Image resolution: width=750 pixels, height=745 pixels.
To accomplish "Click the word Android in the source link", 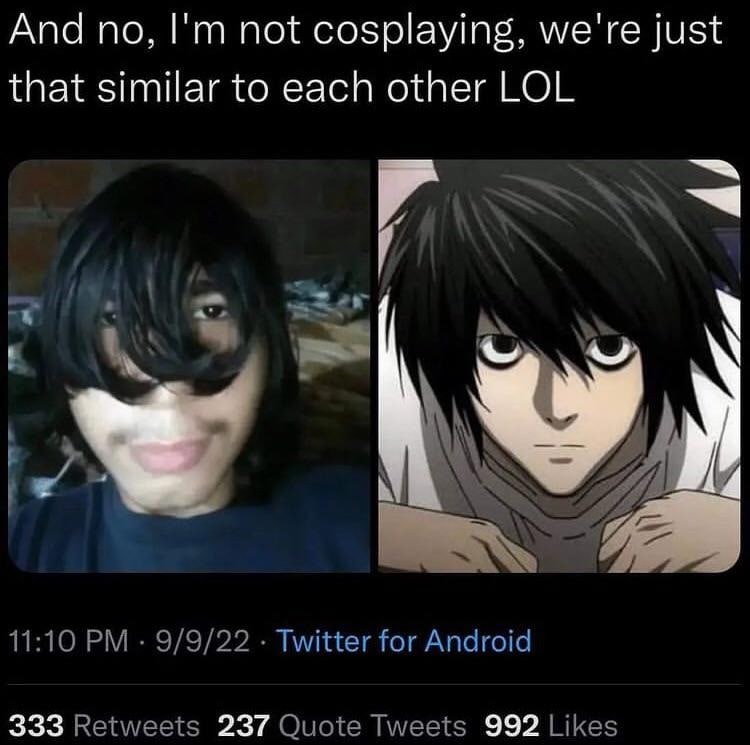I will point(478,641).
